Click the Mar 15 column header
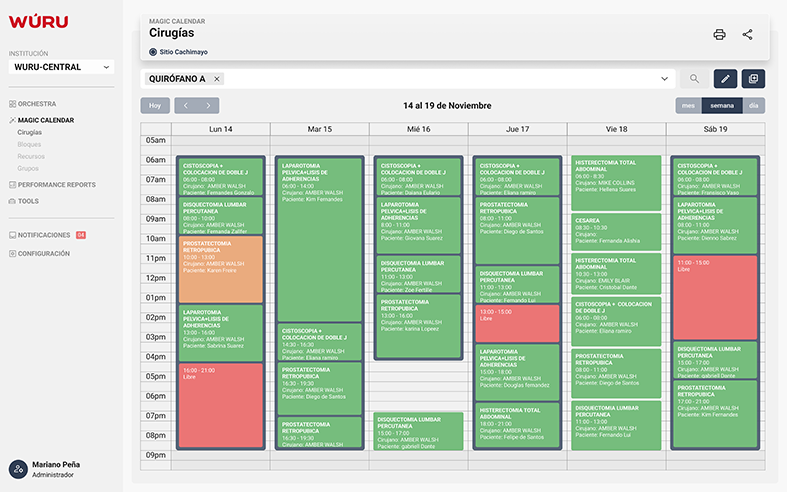This screenshot has width=787, height=492. click(x=320, y=129)
